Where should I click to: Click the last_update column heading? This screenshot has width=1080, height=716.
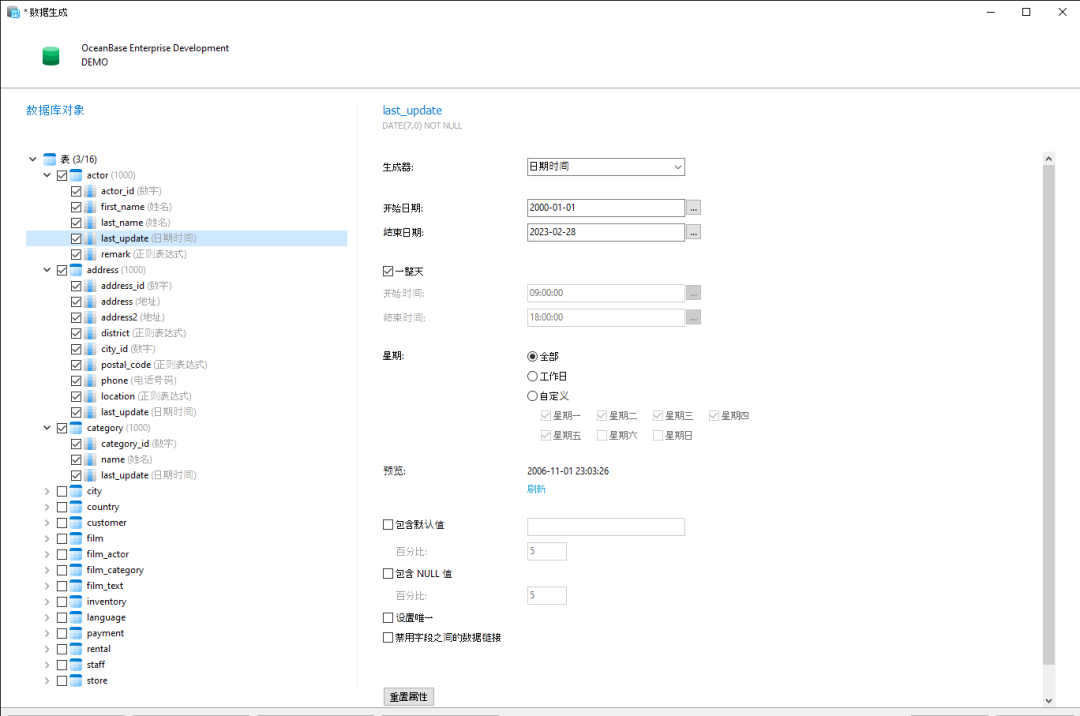412,110
